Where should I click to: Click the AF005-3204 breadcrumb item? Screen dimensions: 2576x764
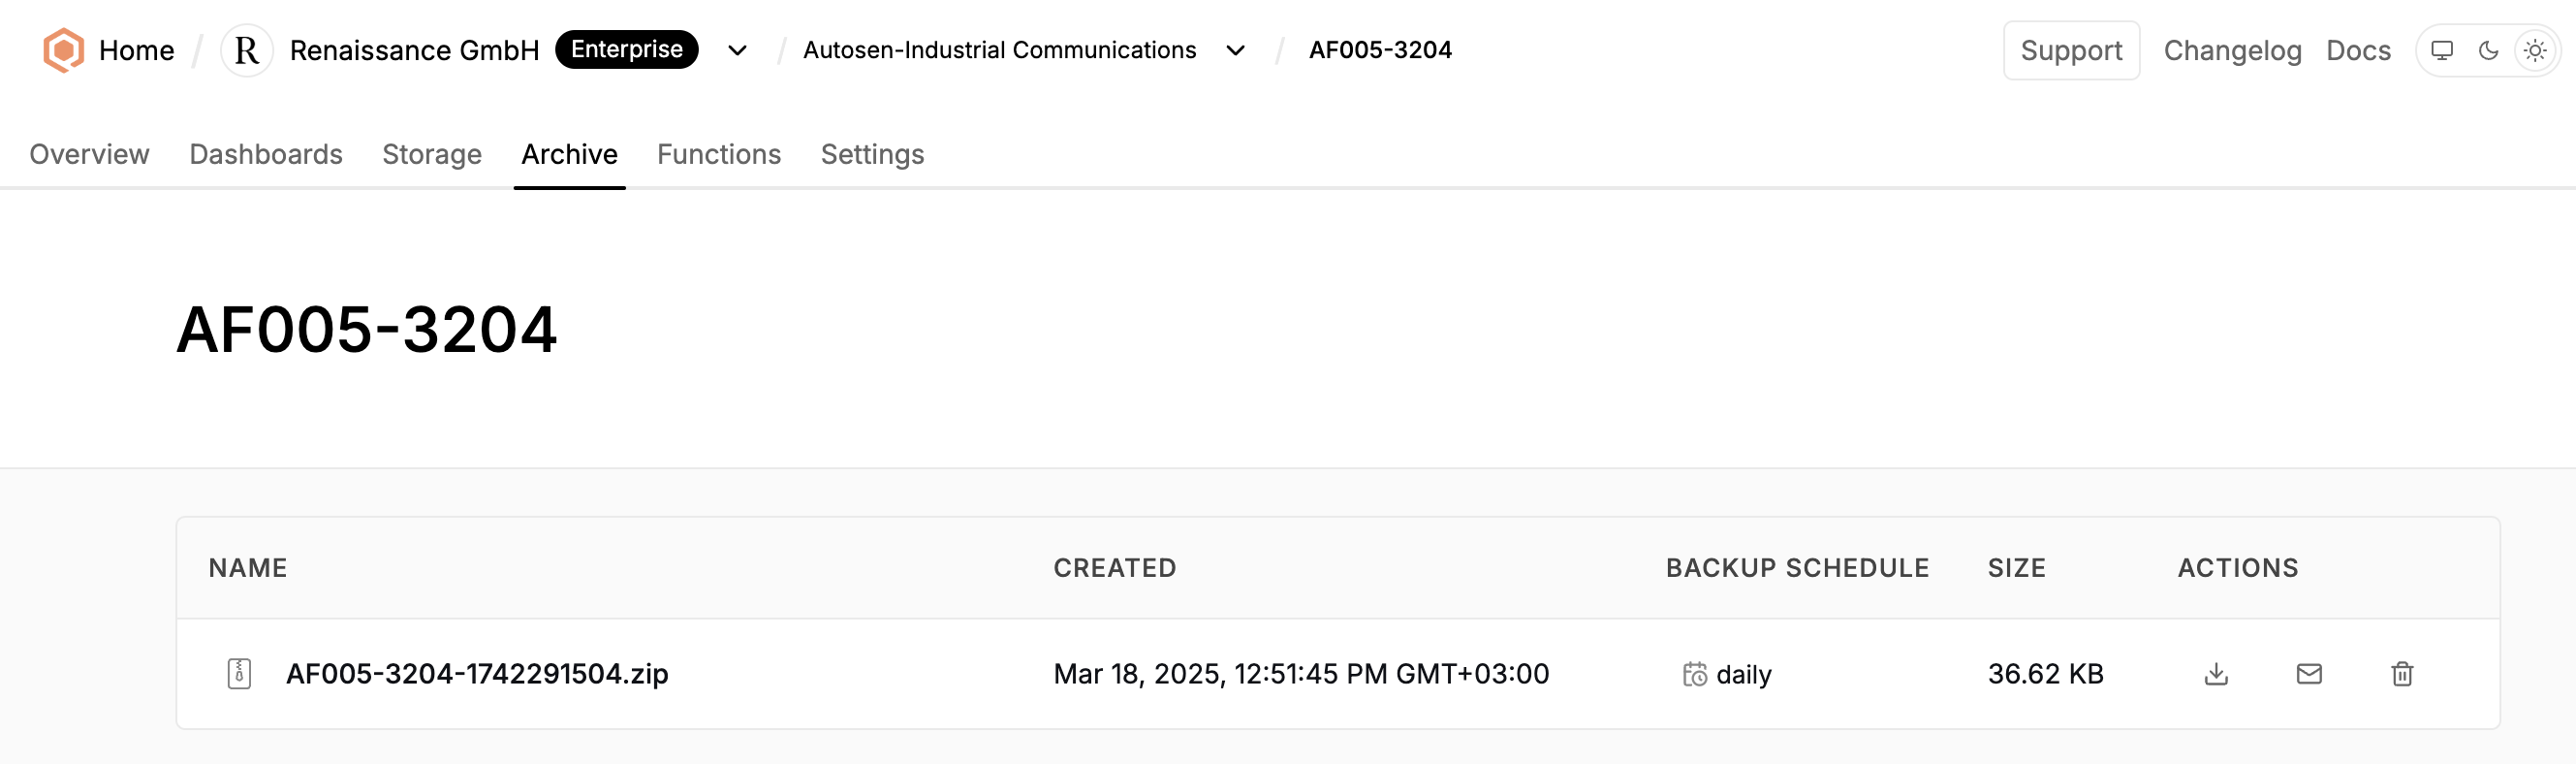1380,50
